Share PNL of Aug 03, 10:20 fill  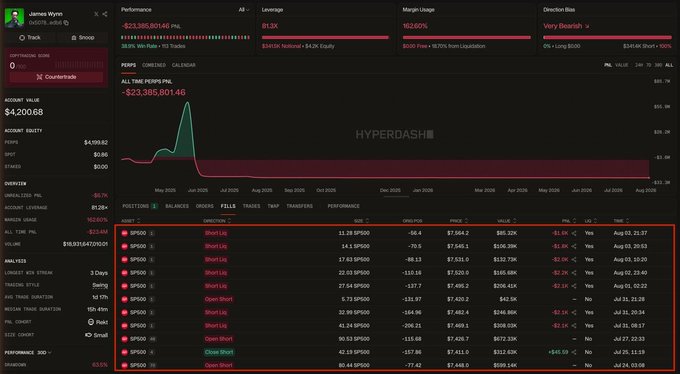click(574, 259)
